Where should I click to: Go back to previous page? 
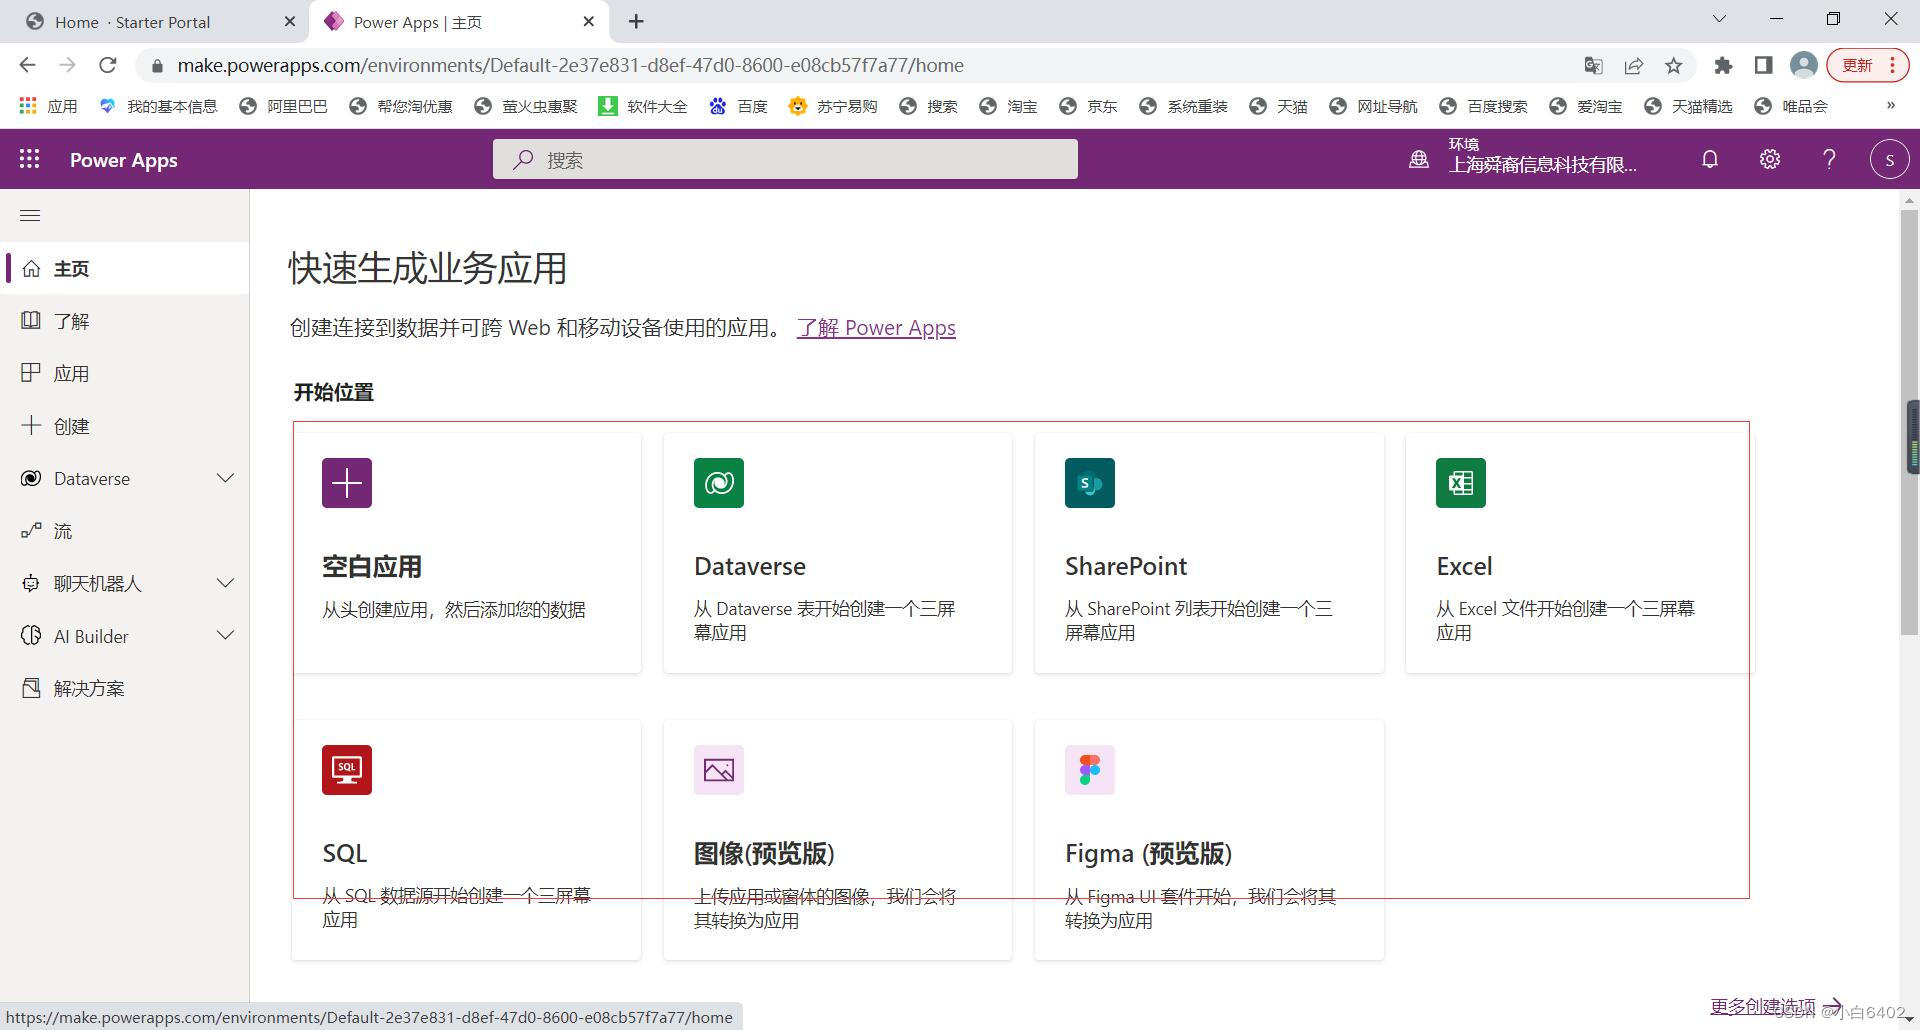pos(28,65)
